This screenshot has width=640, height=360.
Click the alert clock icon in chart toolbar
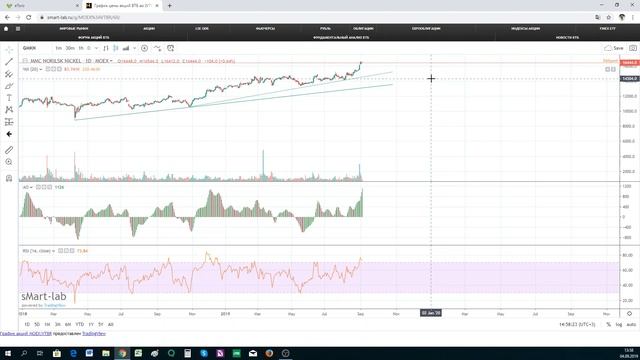point(171,48)
